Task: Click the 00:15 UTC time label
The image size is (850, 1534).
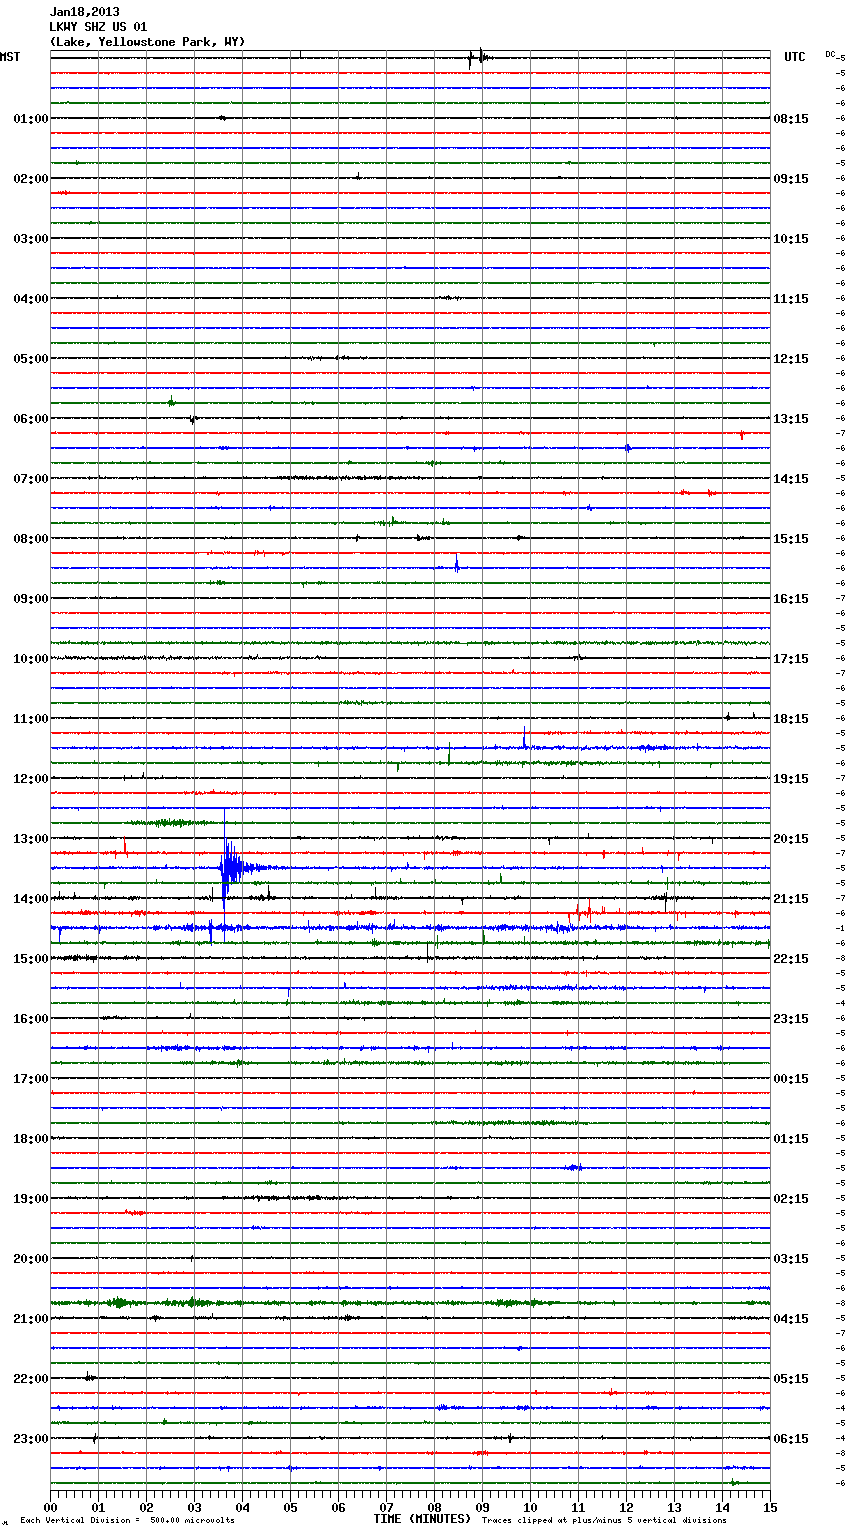Action: click(x=791, y=1079)
